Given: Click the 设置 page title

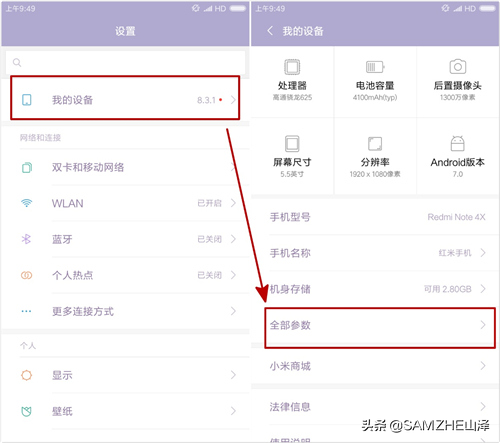Looking at the screenshot, I should click(125, 31).
